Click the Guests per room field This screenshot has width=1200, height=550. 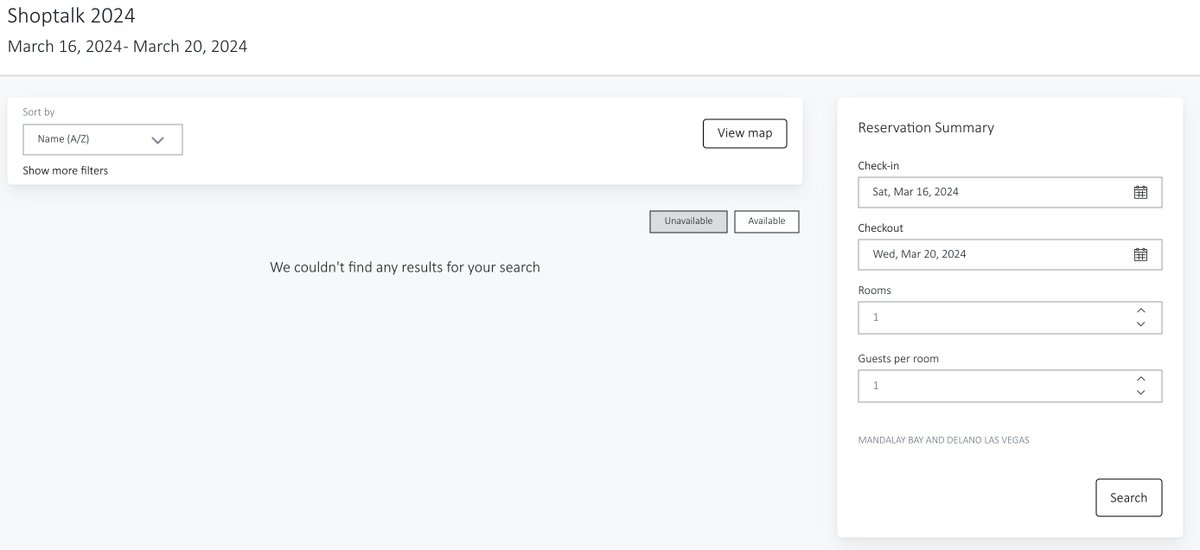[x=1010, y=385]
